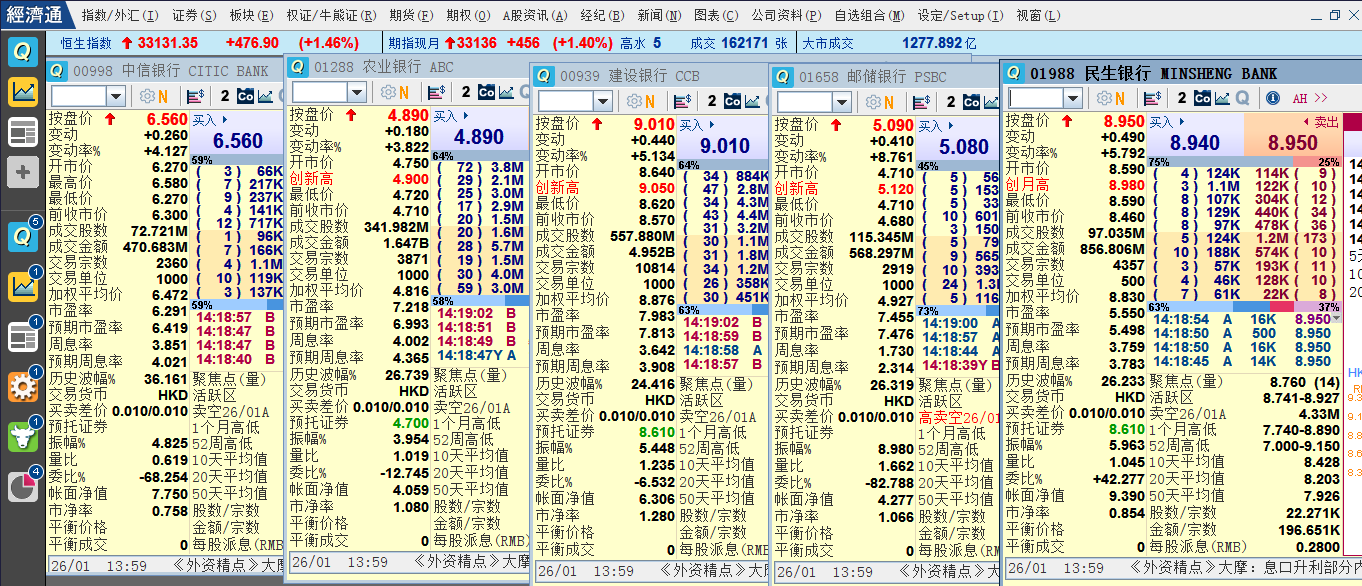Image resolution: width=1362 pixels, height=586 pixels.
Task: Click the bull head icon in left sidebar
Action: pyautogui.click(x=22, y=437)
